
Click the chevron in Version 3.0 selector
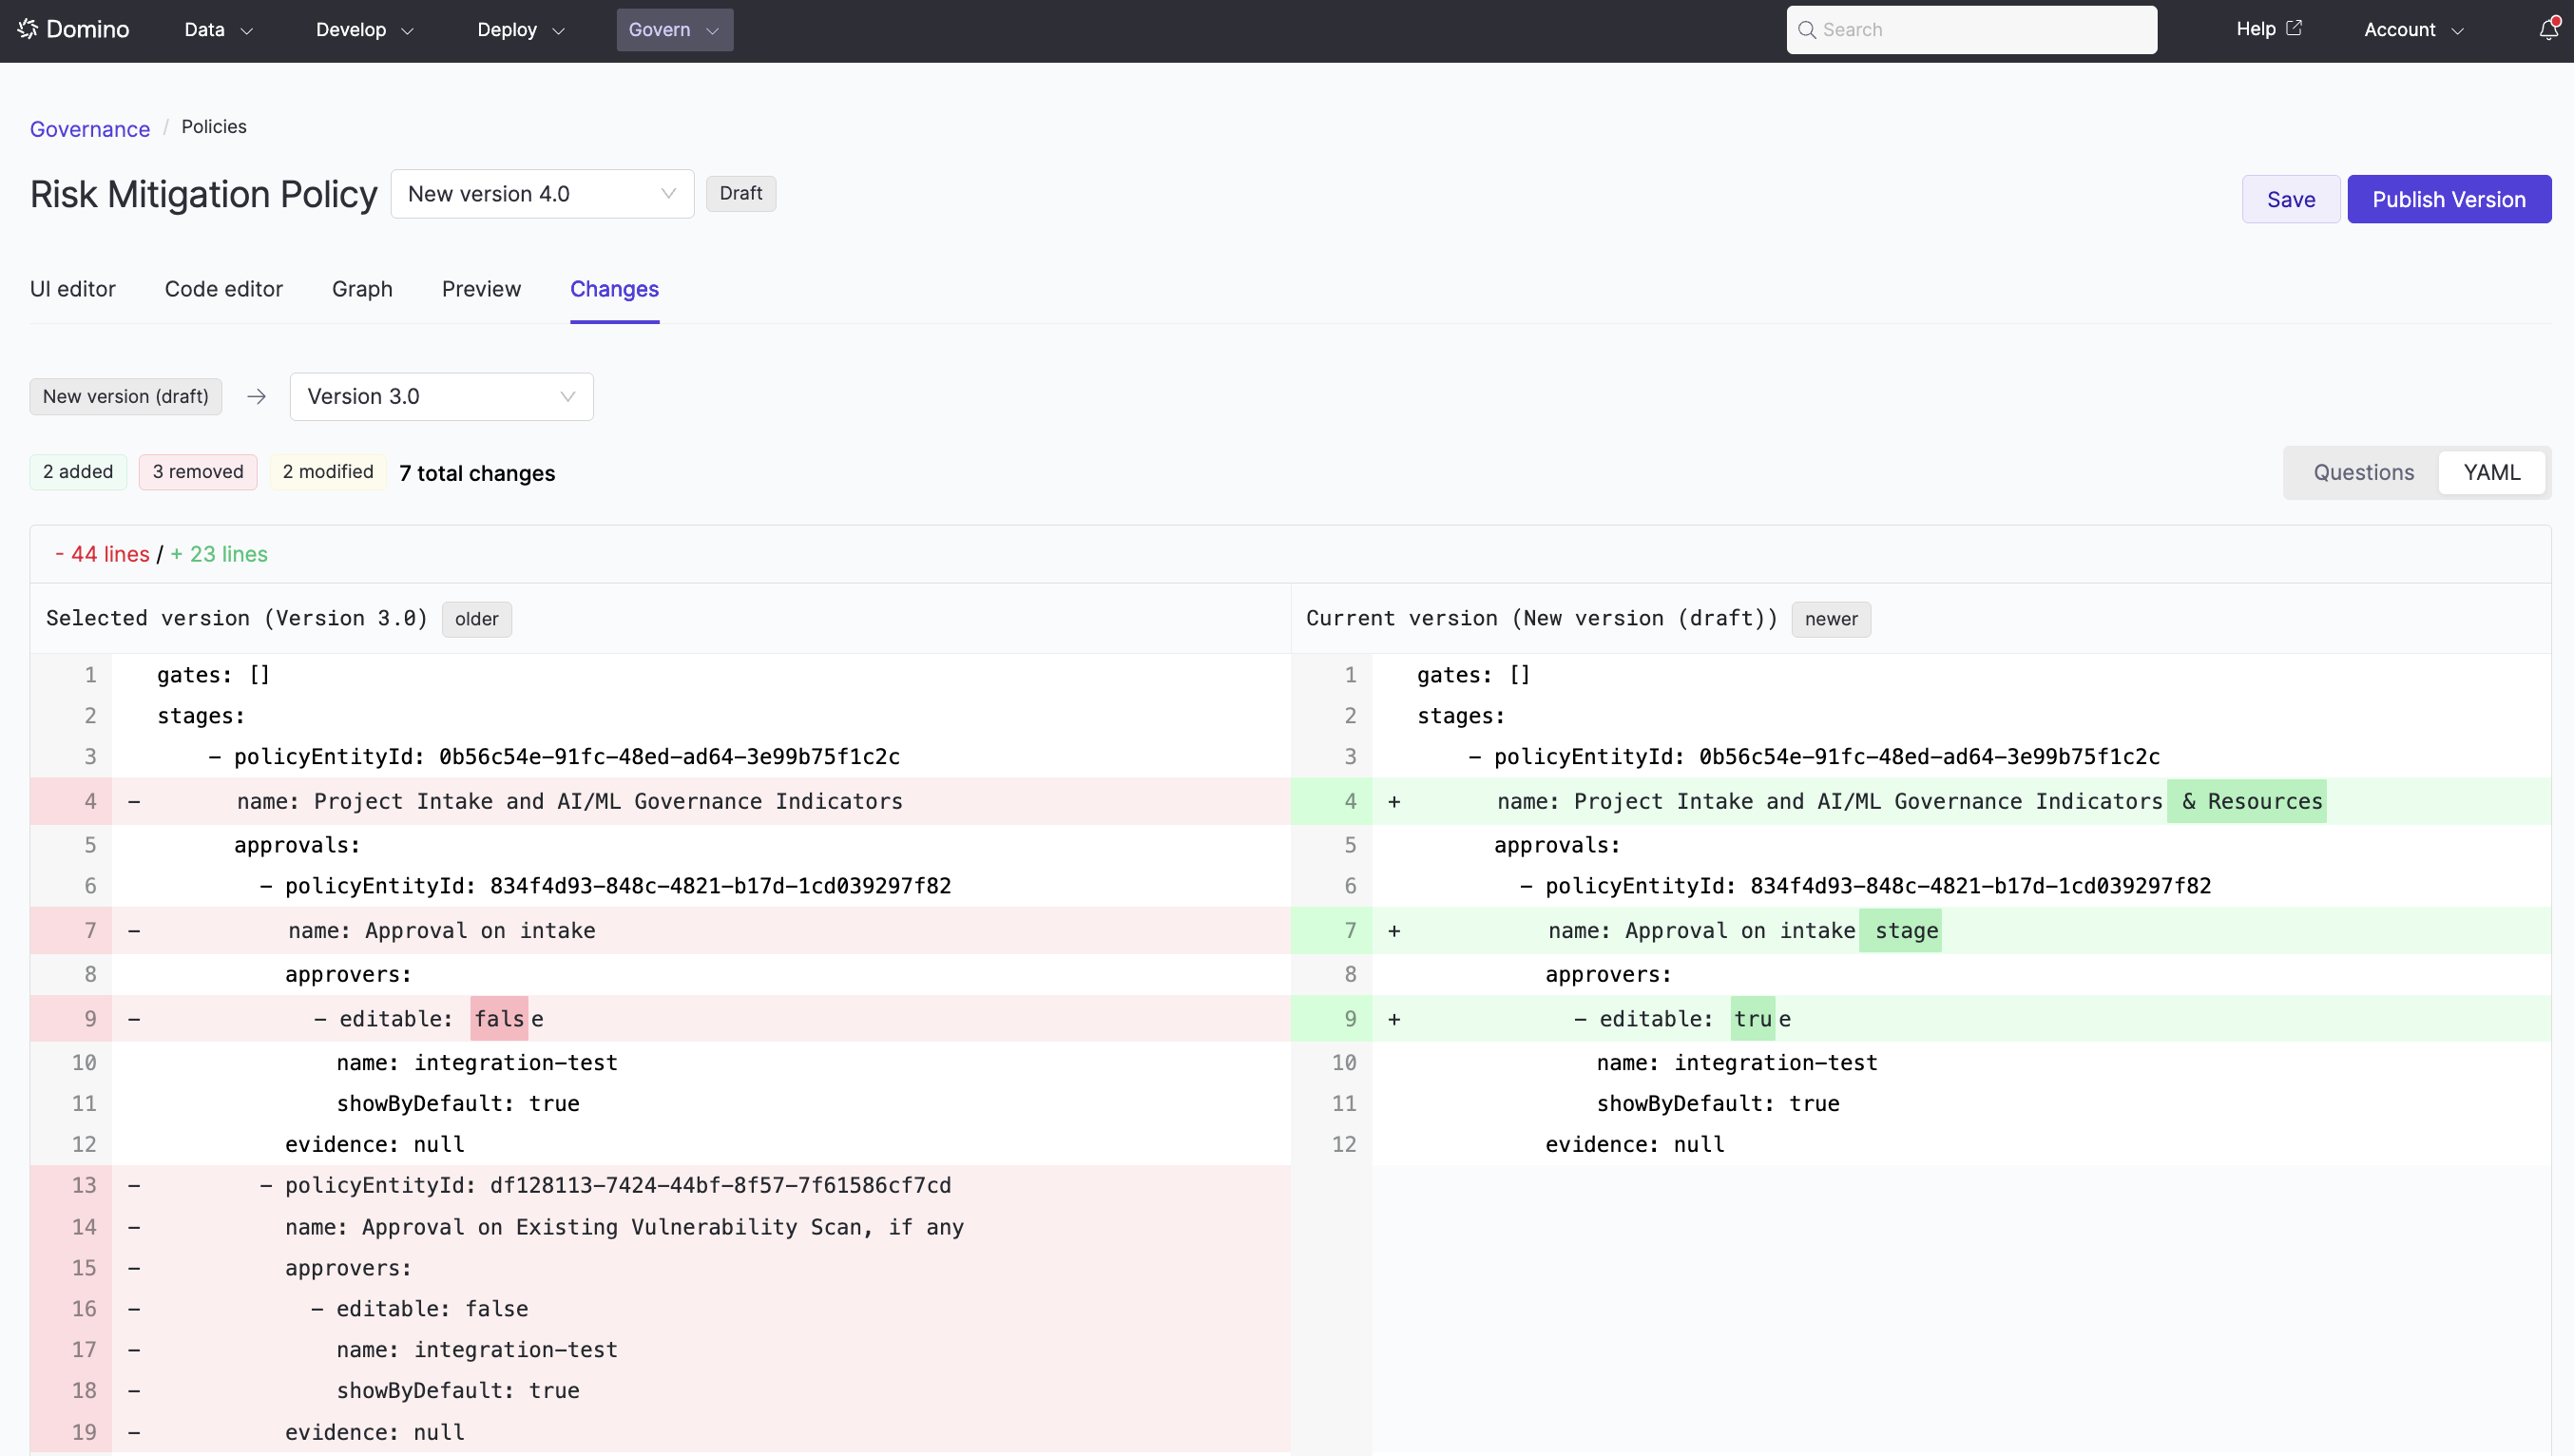[567, 397]
